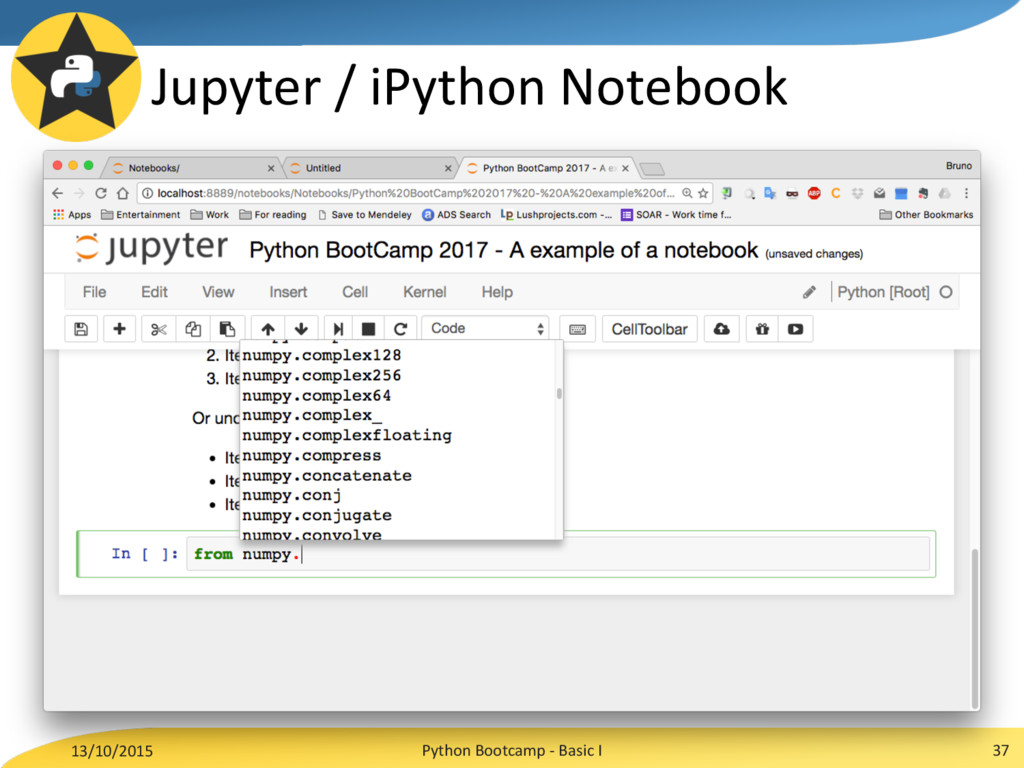
Task: Go back with the browser back arrow
Action: pyautogui.click(x=57, y=193)
